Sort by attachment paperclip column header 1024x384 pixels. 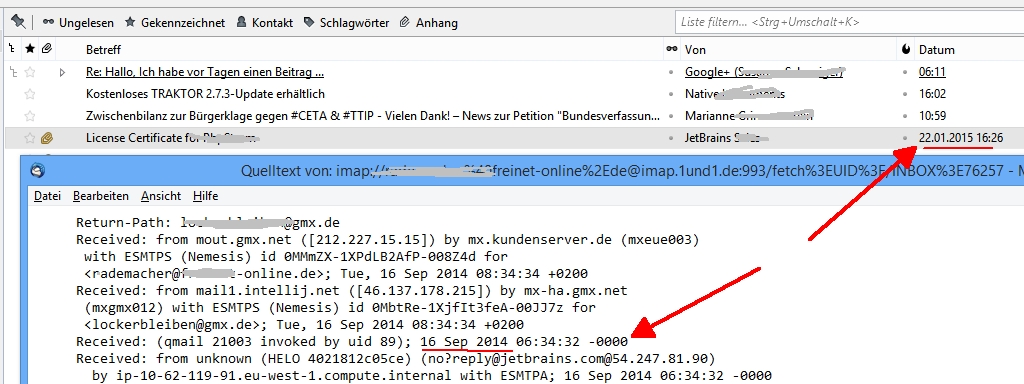tap(46, 50)
